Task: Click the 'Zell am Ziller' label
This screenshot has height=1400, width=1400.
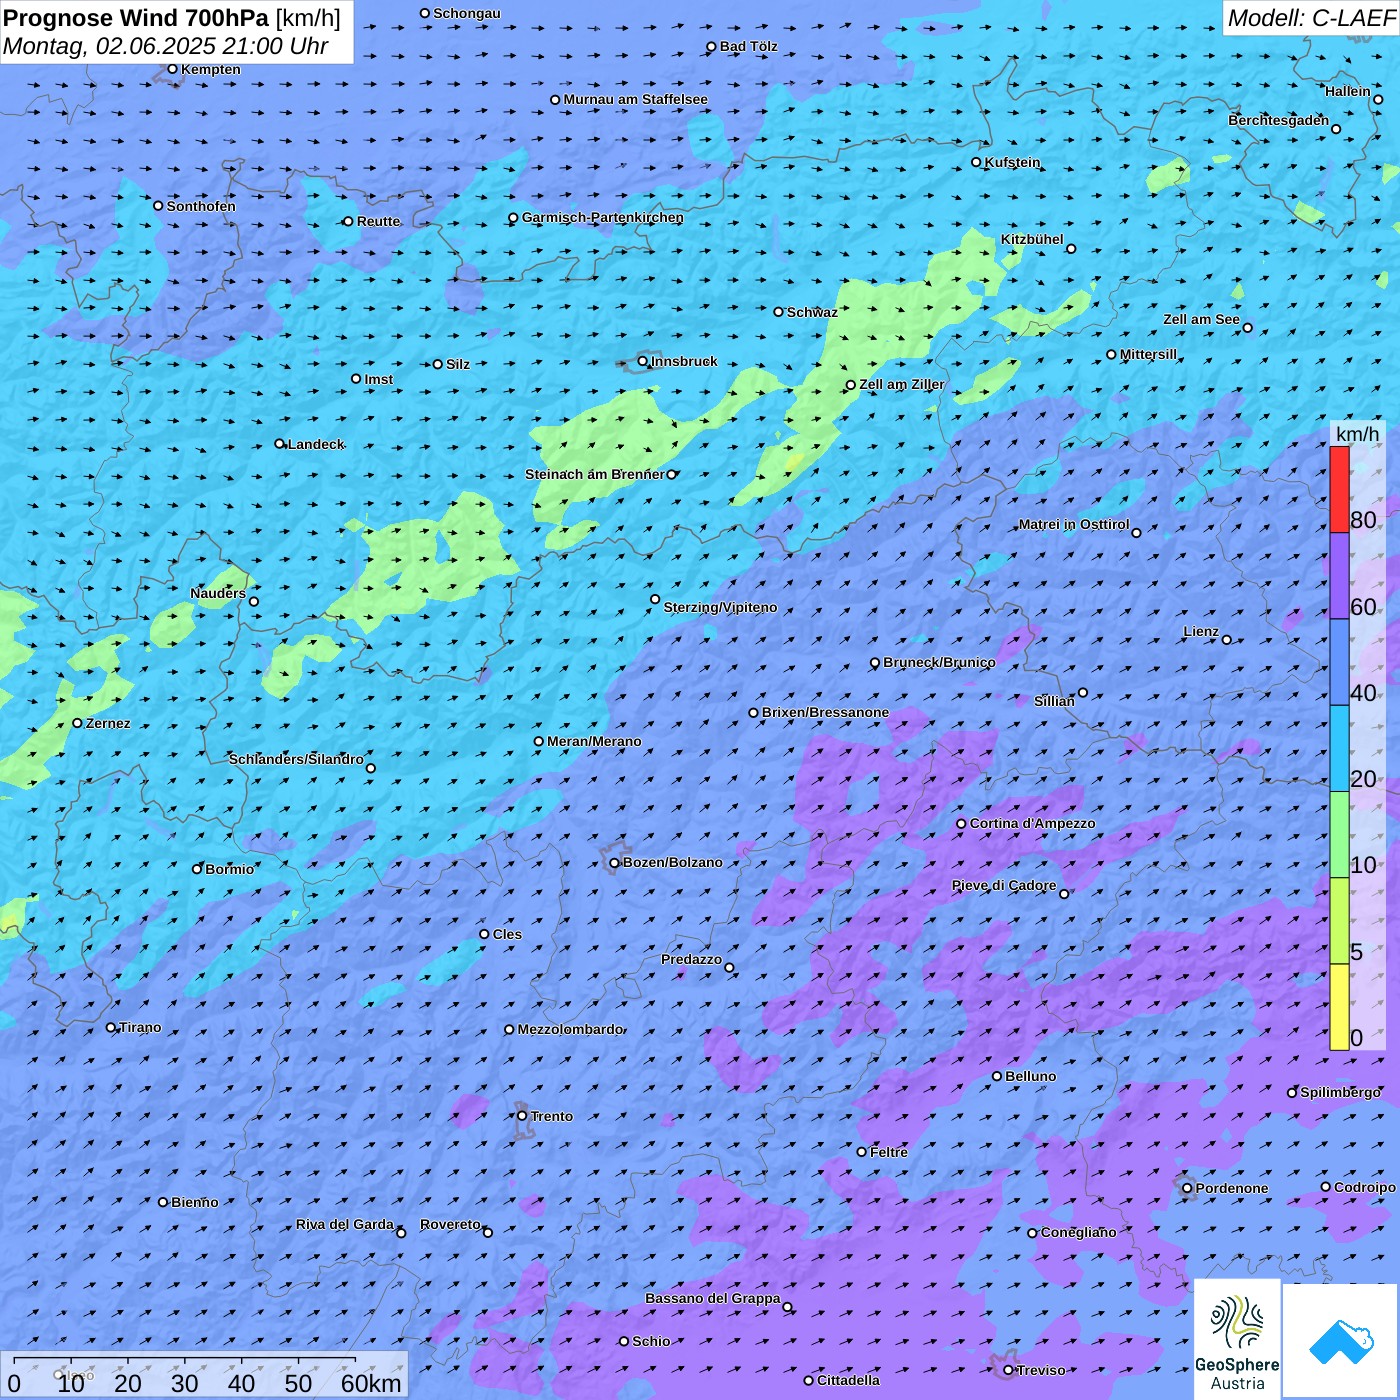Action: point(902,384)
